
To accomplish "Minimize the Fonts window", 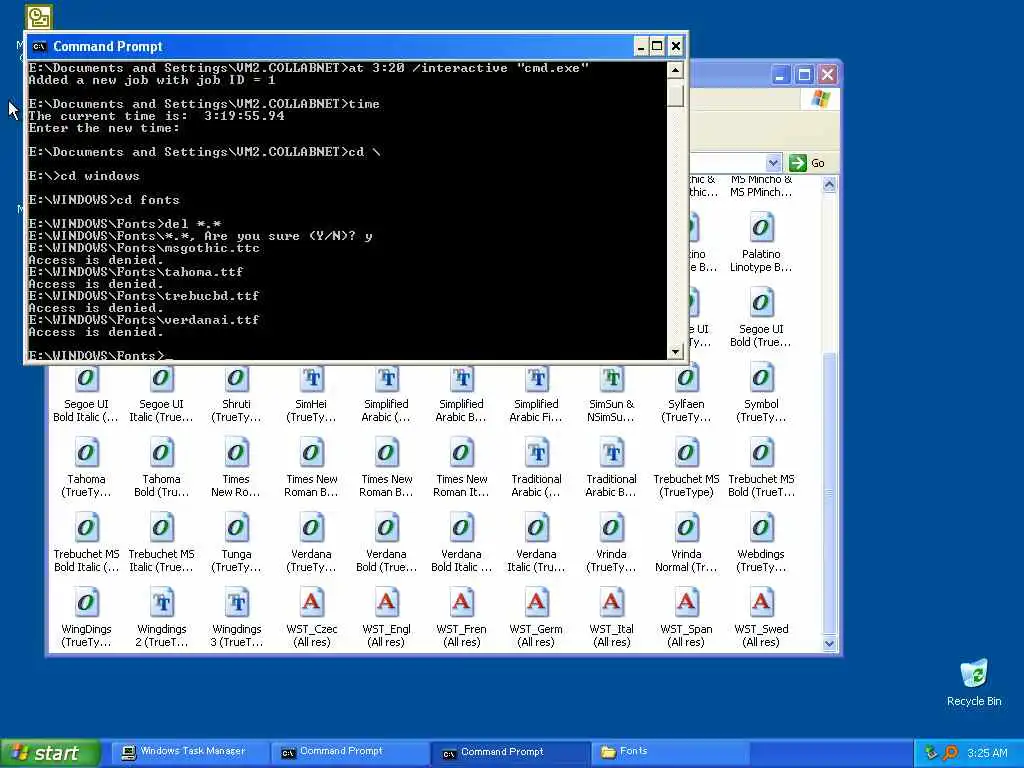I will pyautogui.click(x=780, y=75).
